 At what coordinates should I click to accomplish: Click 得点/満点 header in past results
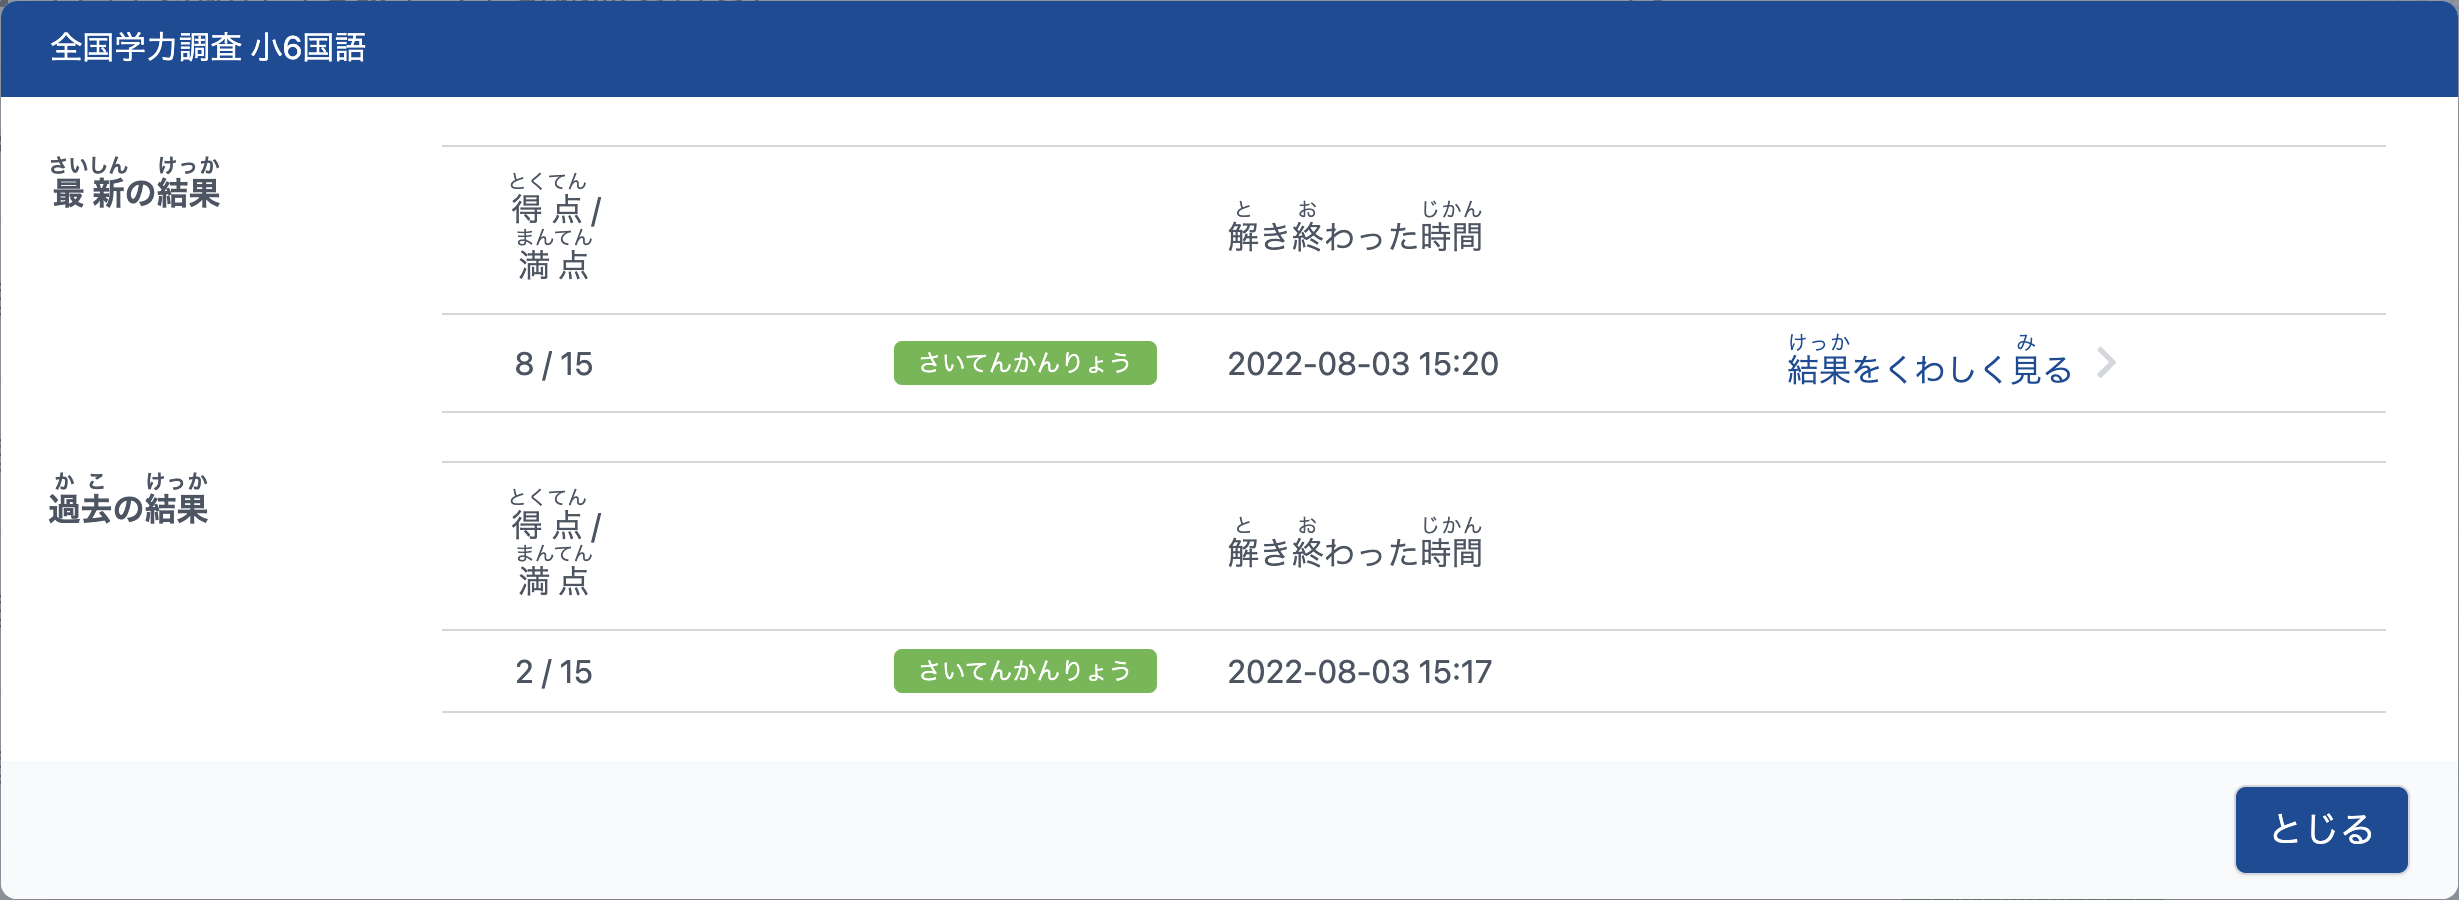click(x=555, y=543)
